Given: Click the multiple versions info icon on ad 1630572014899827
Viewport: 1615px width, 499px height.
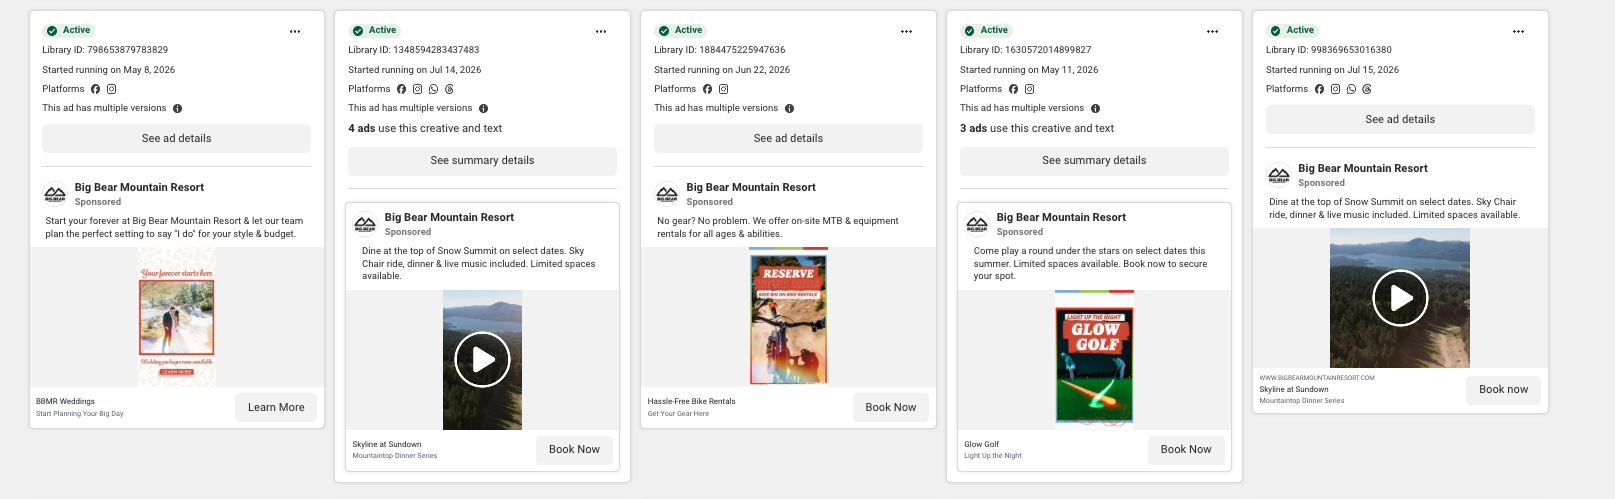Looking at the screenshot, I should [1096, 108].
